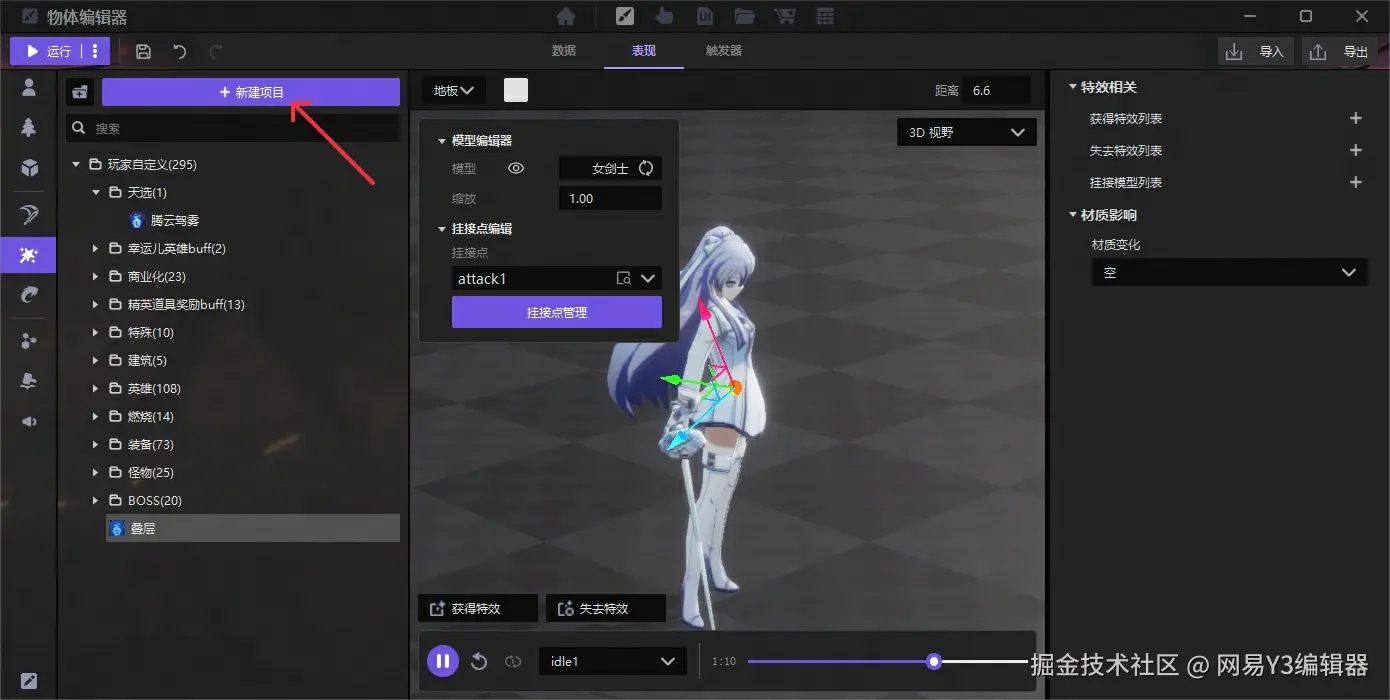This screenshot has width=1390, height=700.
Task: Add entry to 获得特效列表
Action: [x=1356, y=118]
